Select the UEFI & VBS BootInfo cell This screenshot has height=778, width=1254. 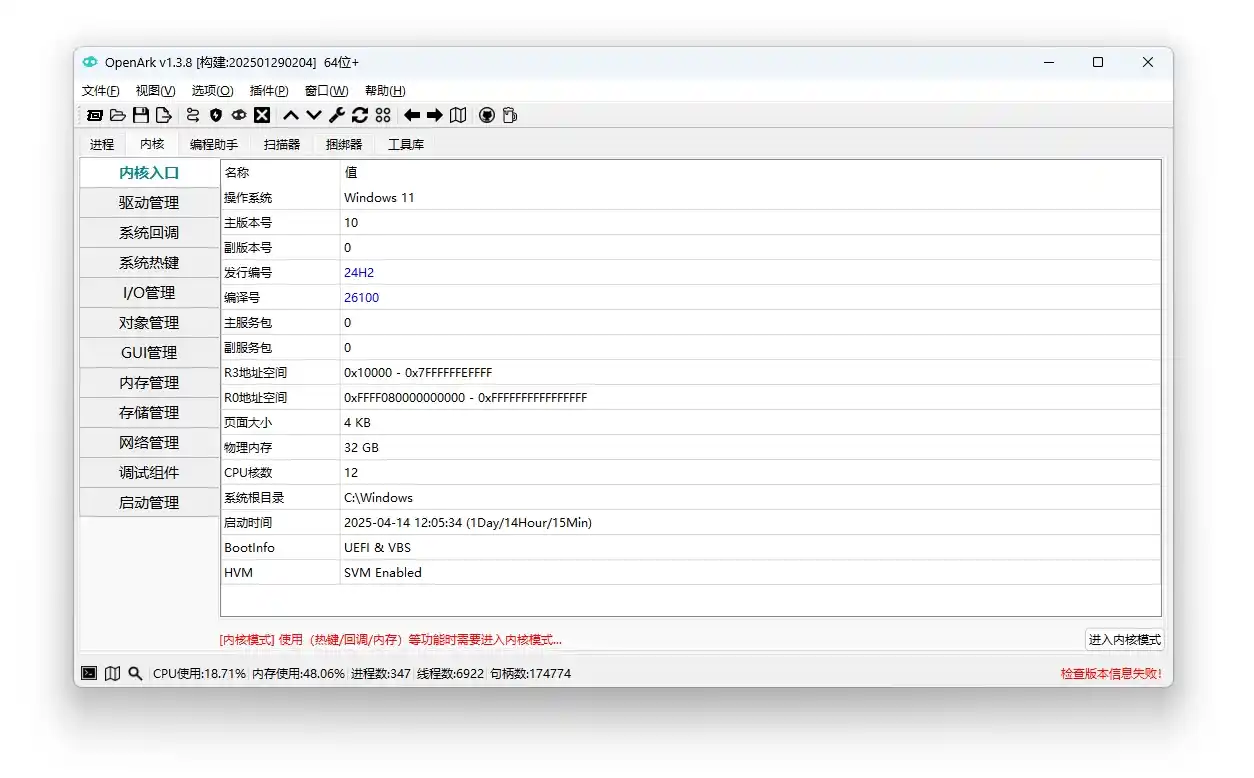tap(750, 547)
